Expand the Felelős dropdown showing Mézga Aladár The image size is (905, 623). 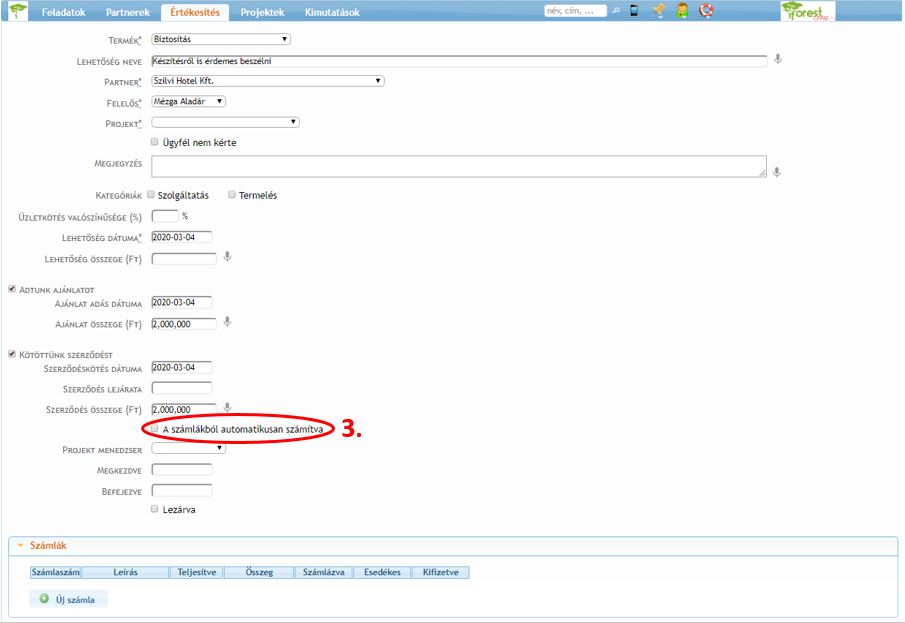pos(188,101)
